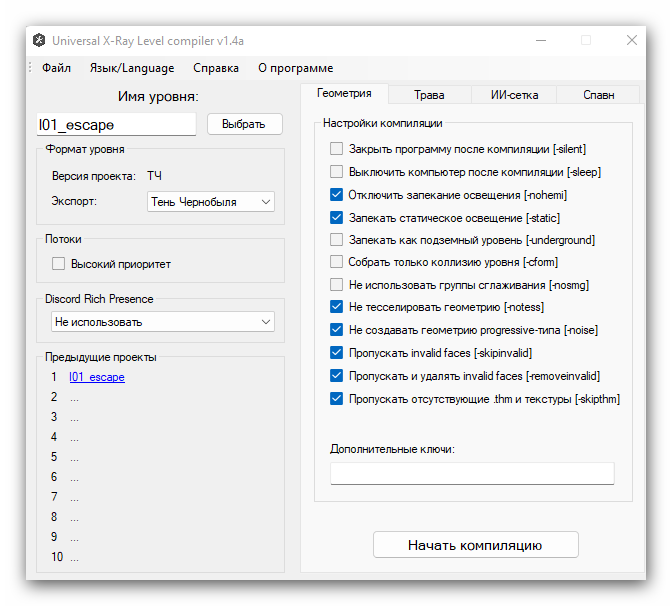672x606 pixels.
Task: Enable the -cform collision only checkbox
Action: [x=337, y=262]
